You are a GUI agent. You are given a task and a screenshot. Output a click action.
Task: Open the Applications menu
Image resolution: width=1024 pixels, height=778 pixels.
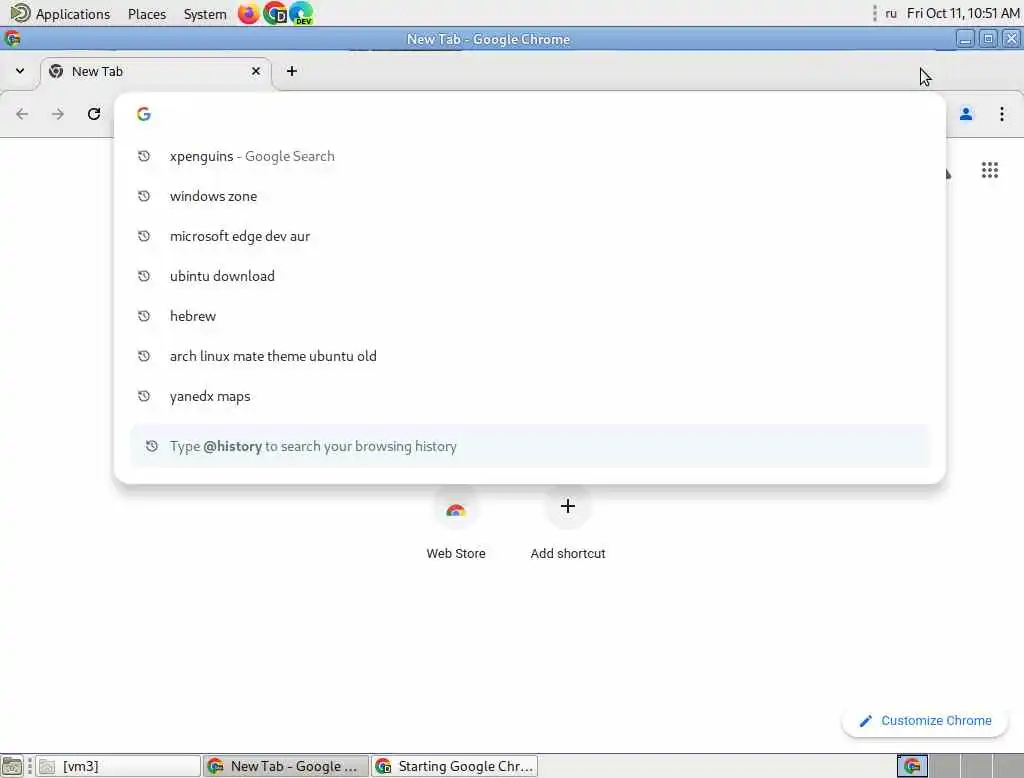(x=60, y=14)
